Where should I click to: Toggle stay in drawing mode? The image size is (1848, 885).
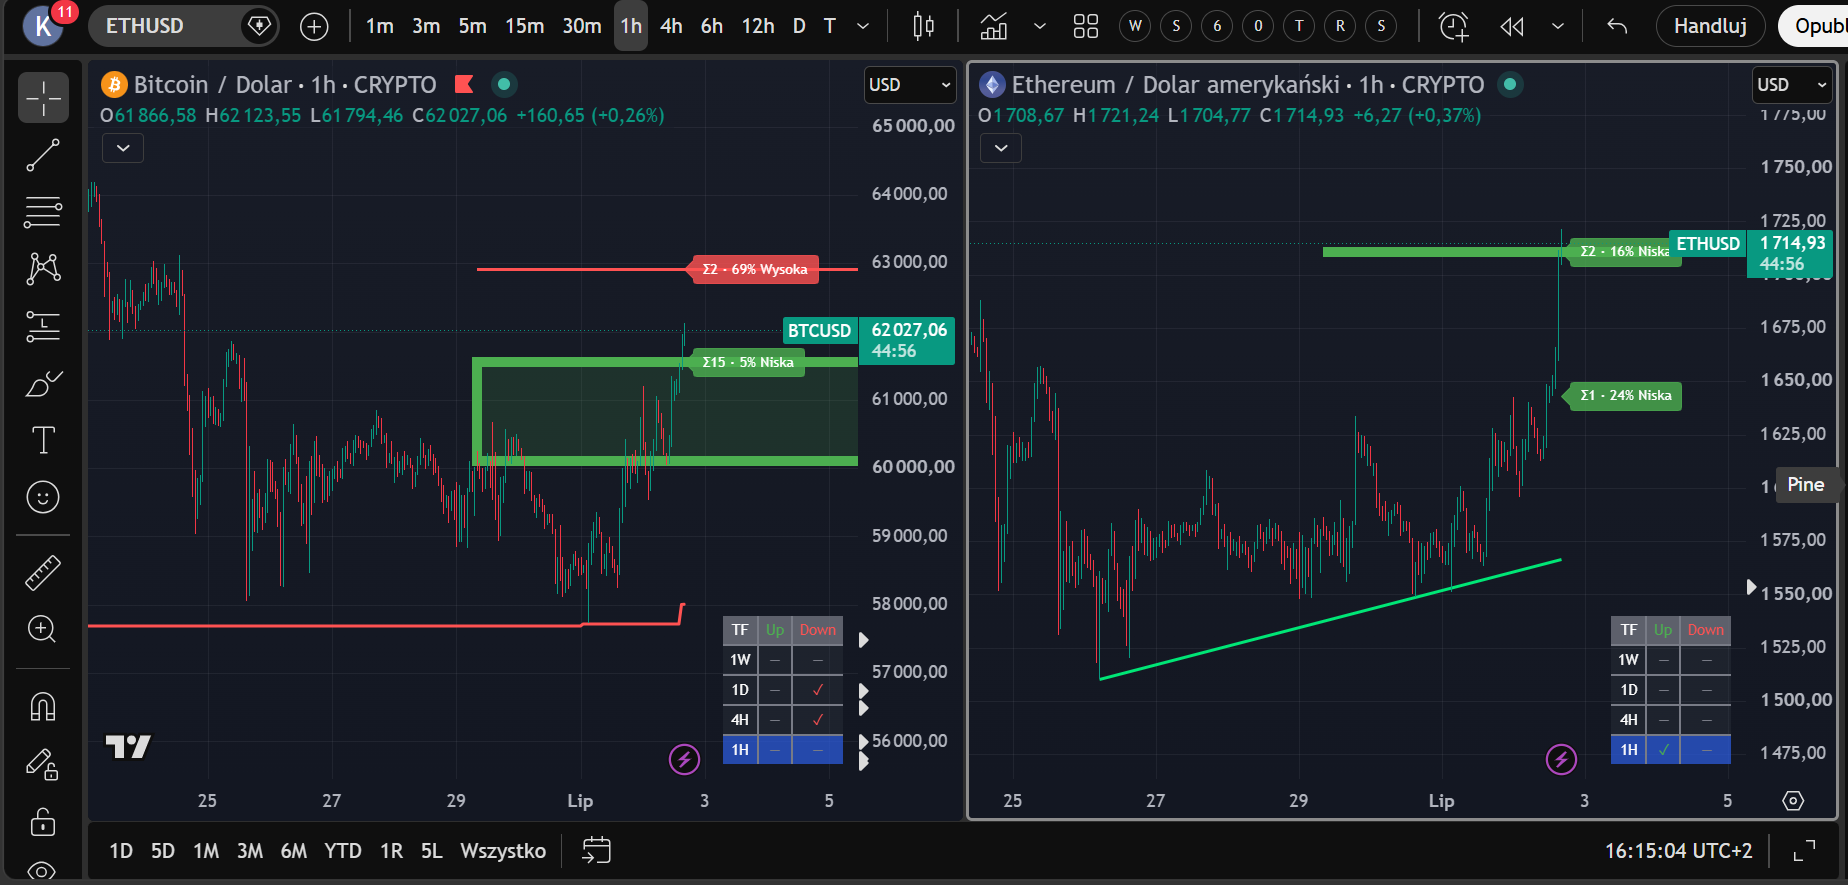[43, 765]
